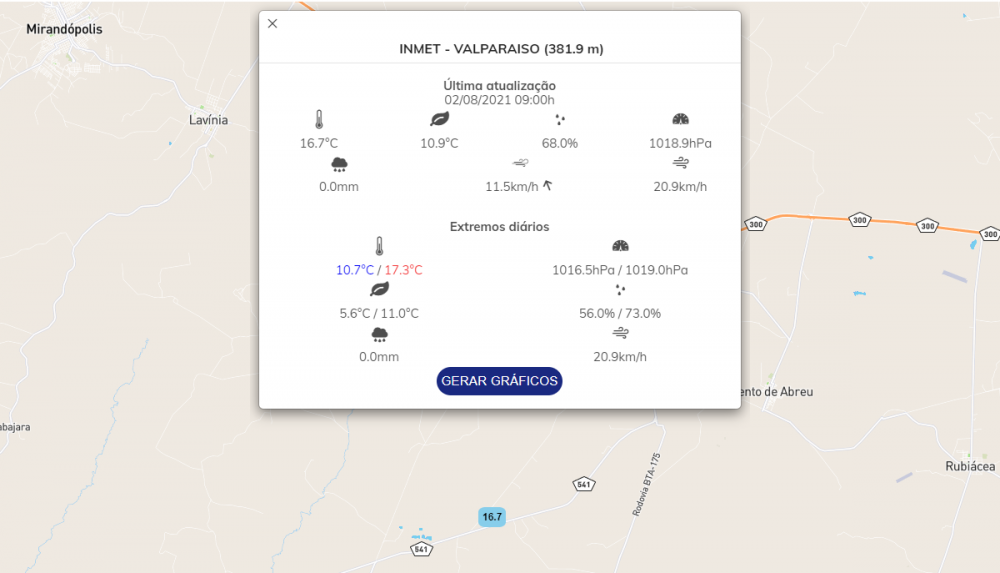Click the pressure gauge icon above 1018.9hPa
The width and height of the screenshot is (1000, 573).
point(680,119)
